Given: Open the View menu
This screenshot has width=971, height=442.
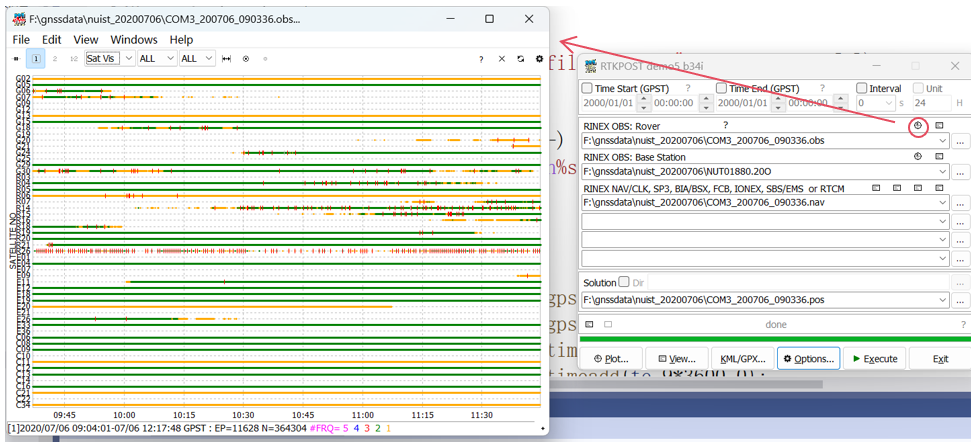Looking at the screenshot, I should click(x=86, y=40).
